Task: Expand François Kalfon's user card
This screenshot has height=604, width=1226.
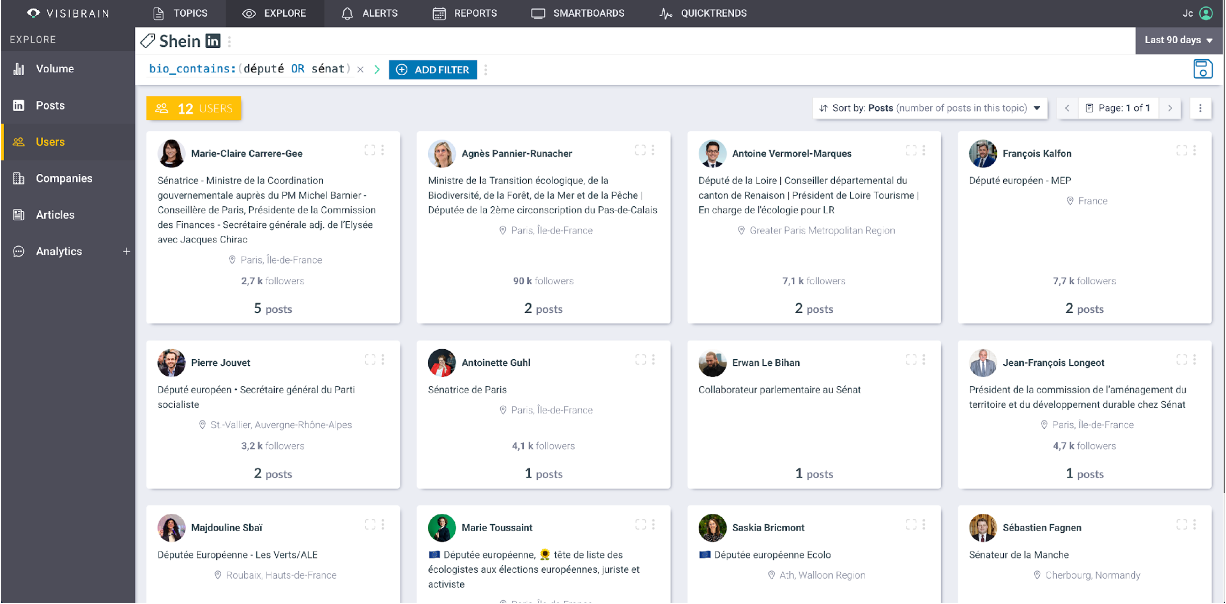Action: pos(1182,150)
